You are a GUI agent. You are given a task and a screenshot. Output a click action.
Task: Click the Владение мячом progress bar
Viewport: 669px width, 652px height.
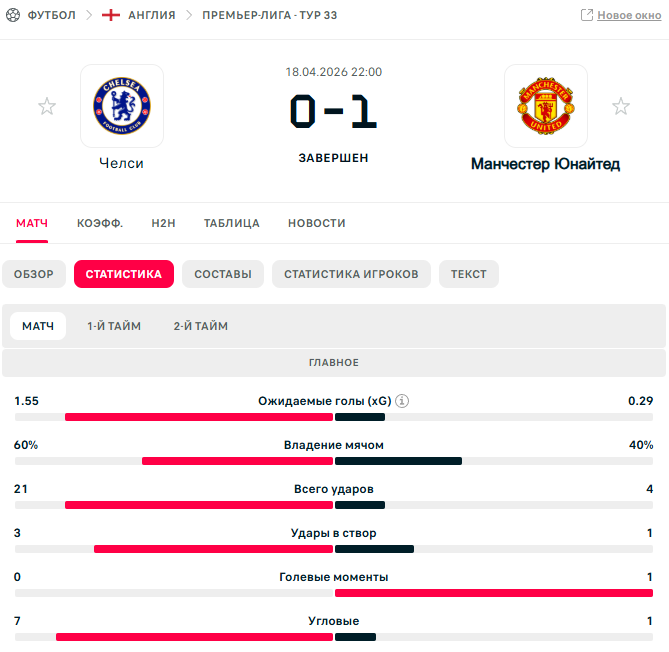(334, 461)
